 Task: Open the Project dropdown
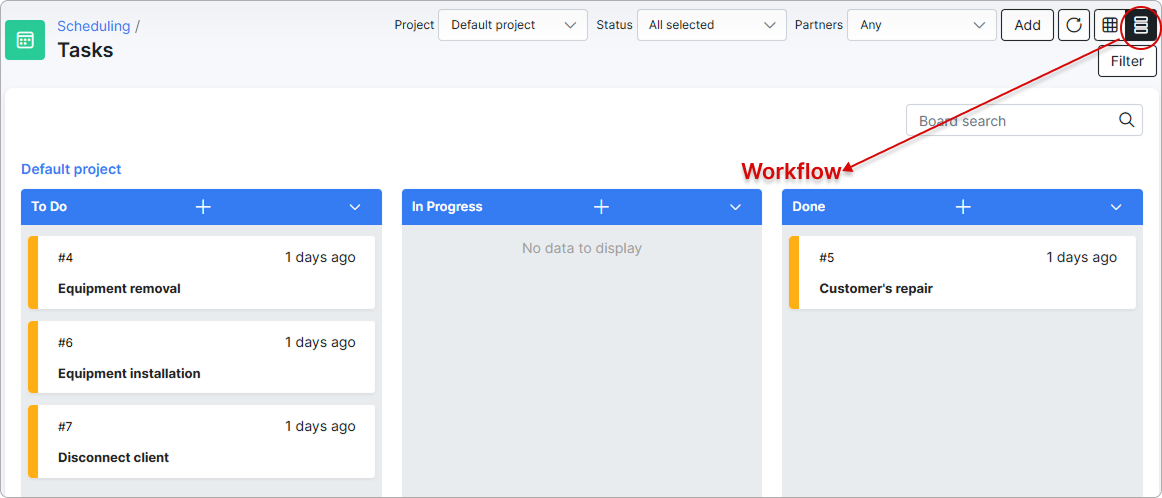point(513,25)
